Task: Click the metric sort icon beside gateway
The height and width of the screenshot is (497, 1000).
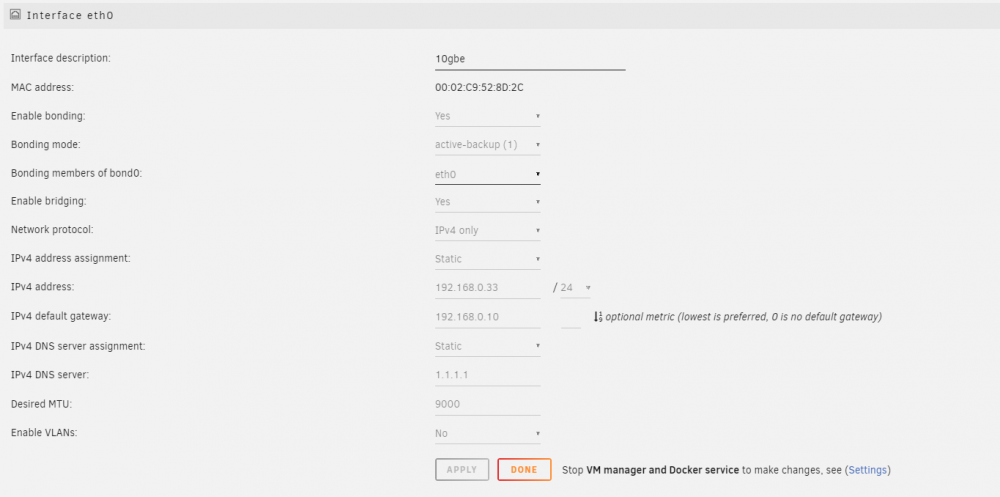Action: point(598,316)
